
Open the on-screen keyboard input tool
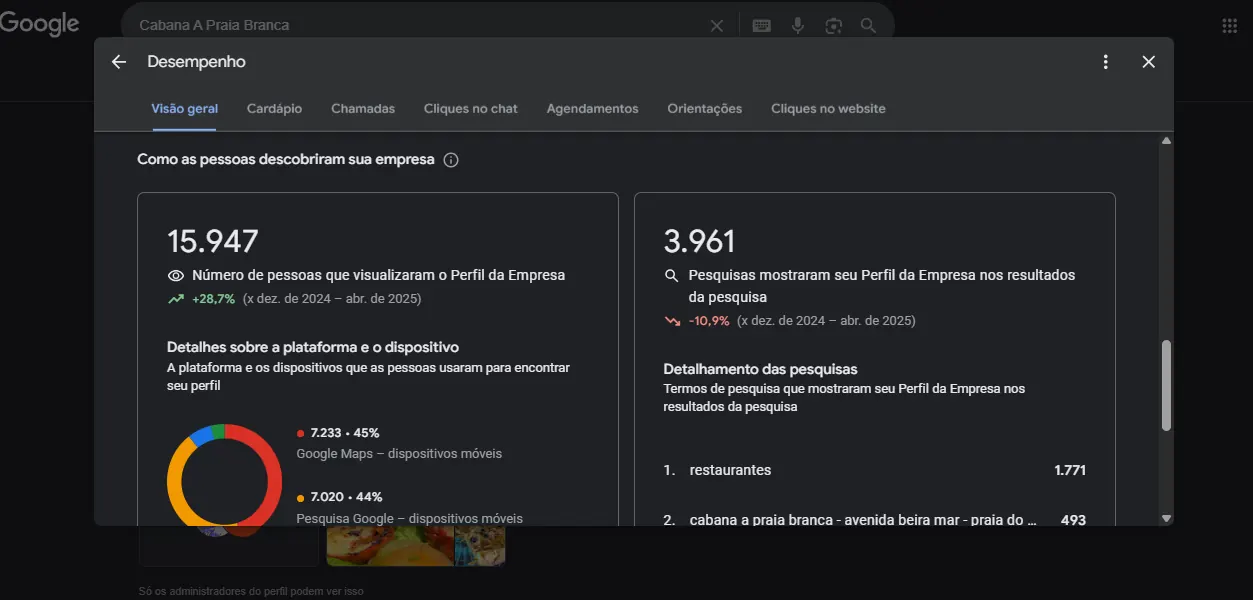762,26
